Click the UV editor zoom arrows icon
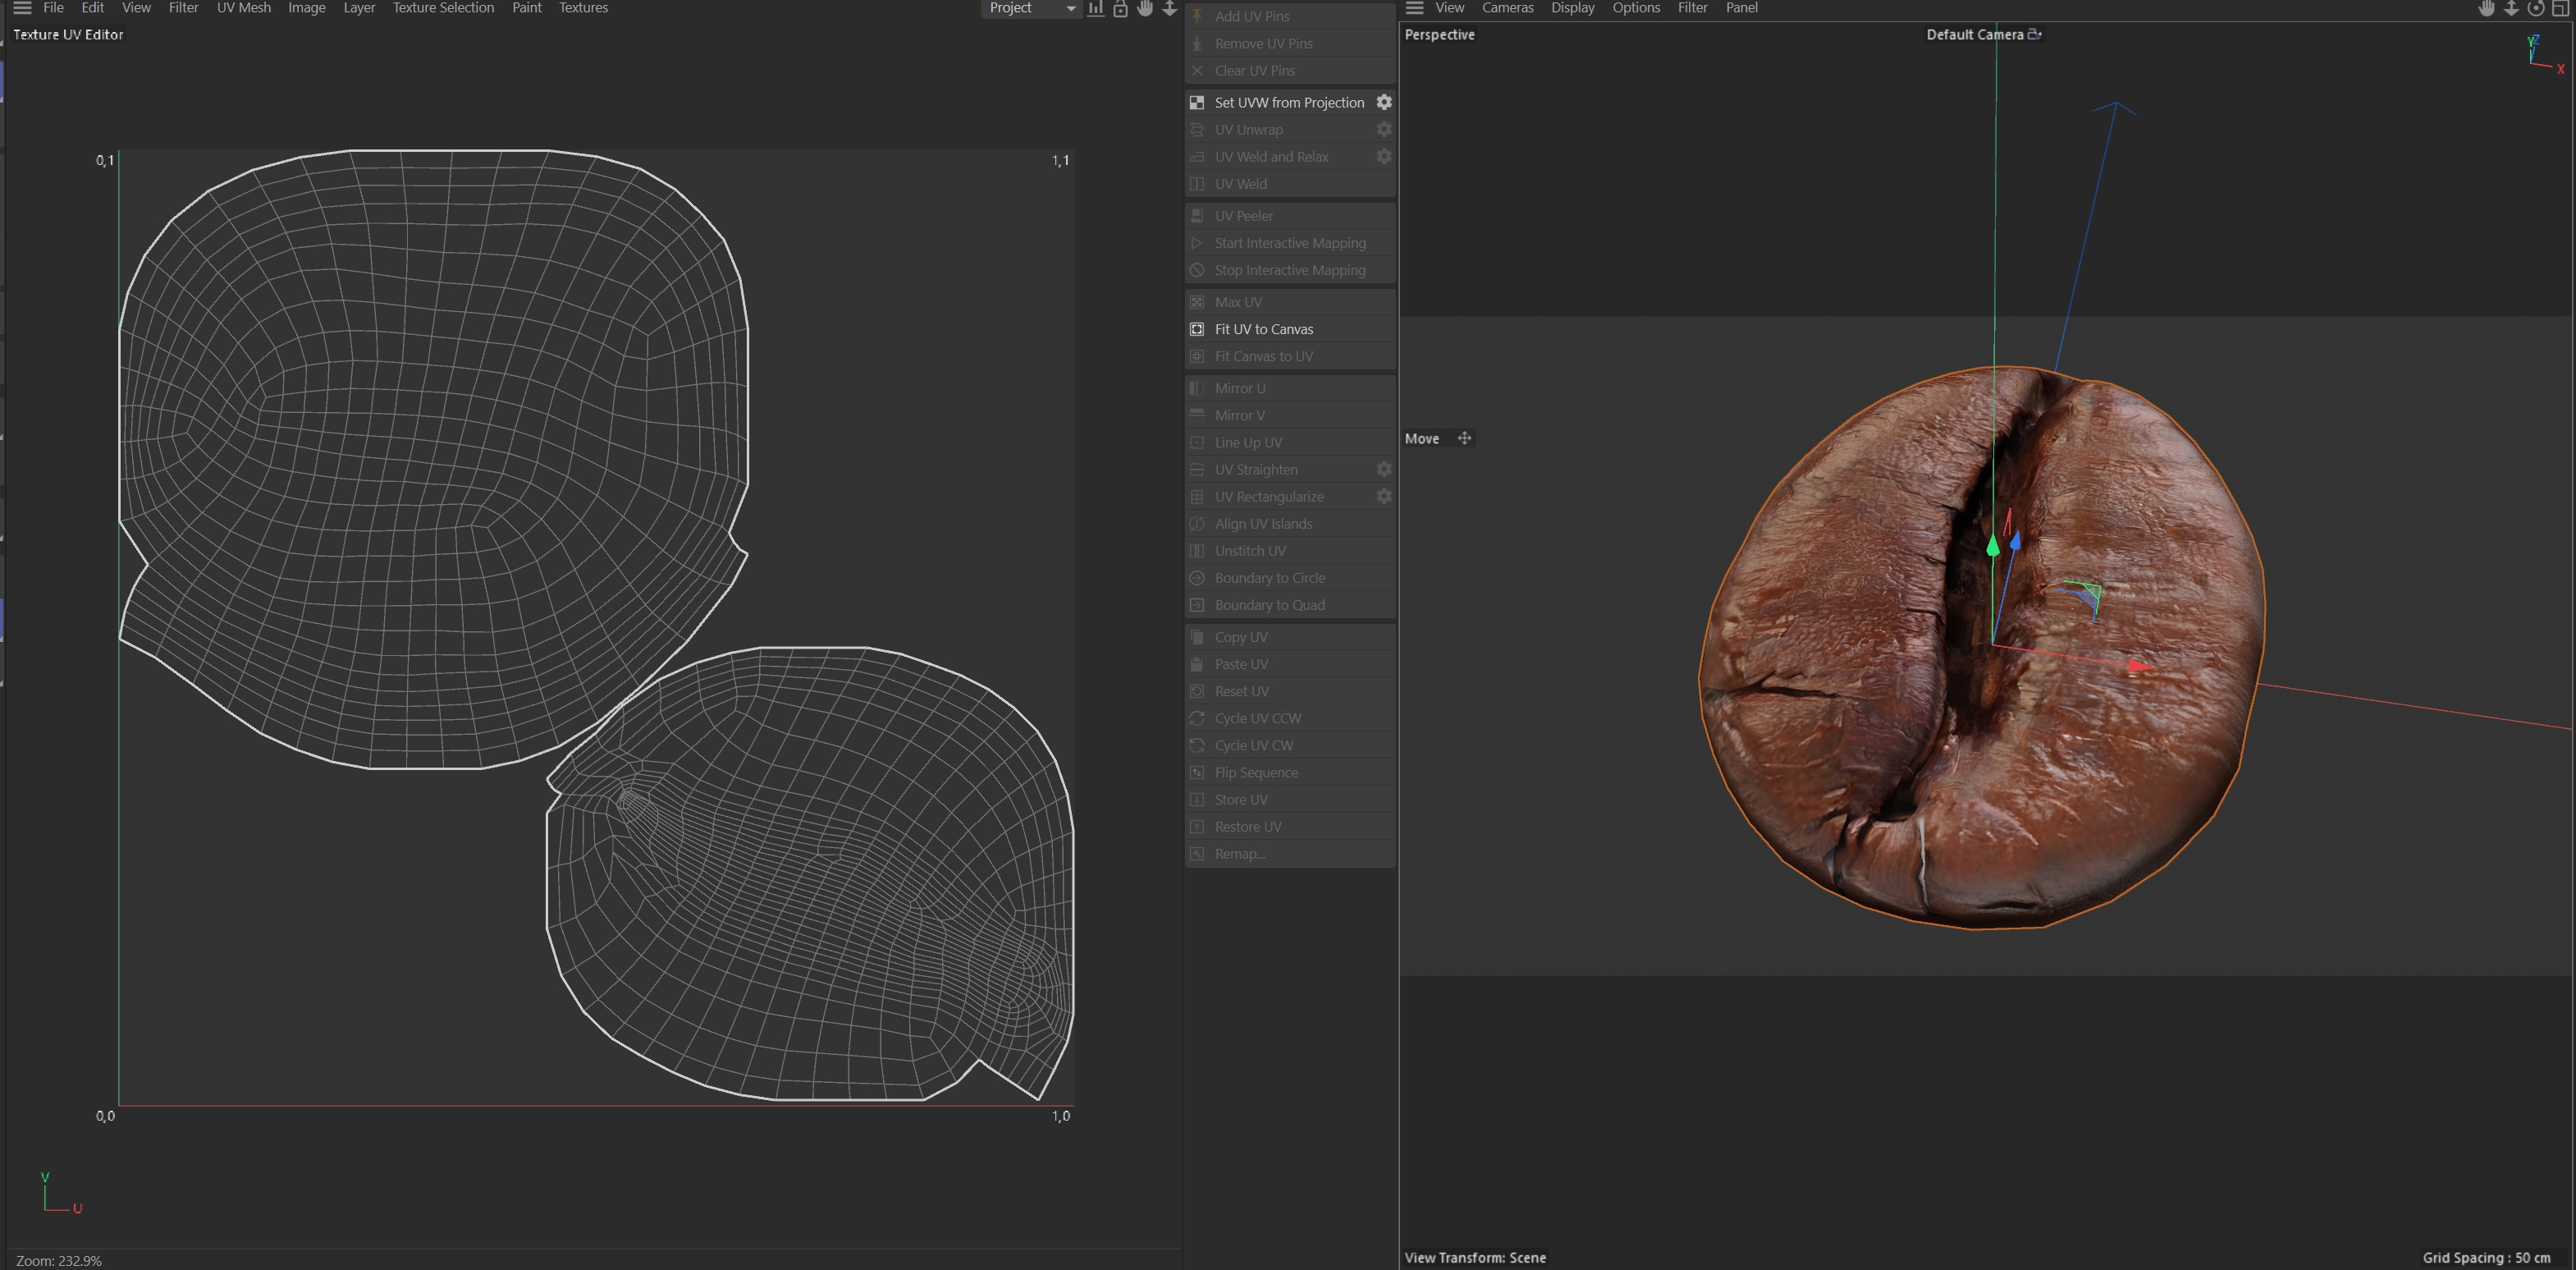Screen dimensions: 2576x1270 [1169, 8]
